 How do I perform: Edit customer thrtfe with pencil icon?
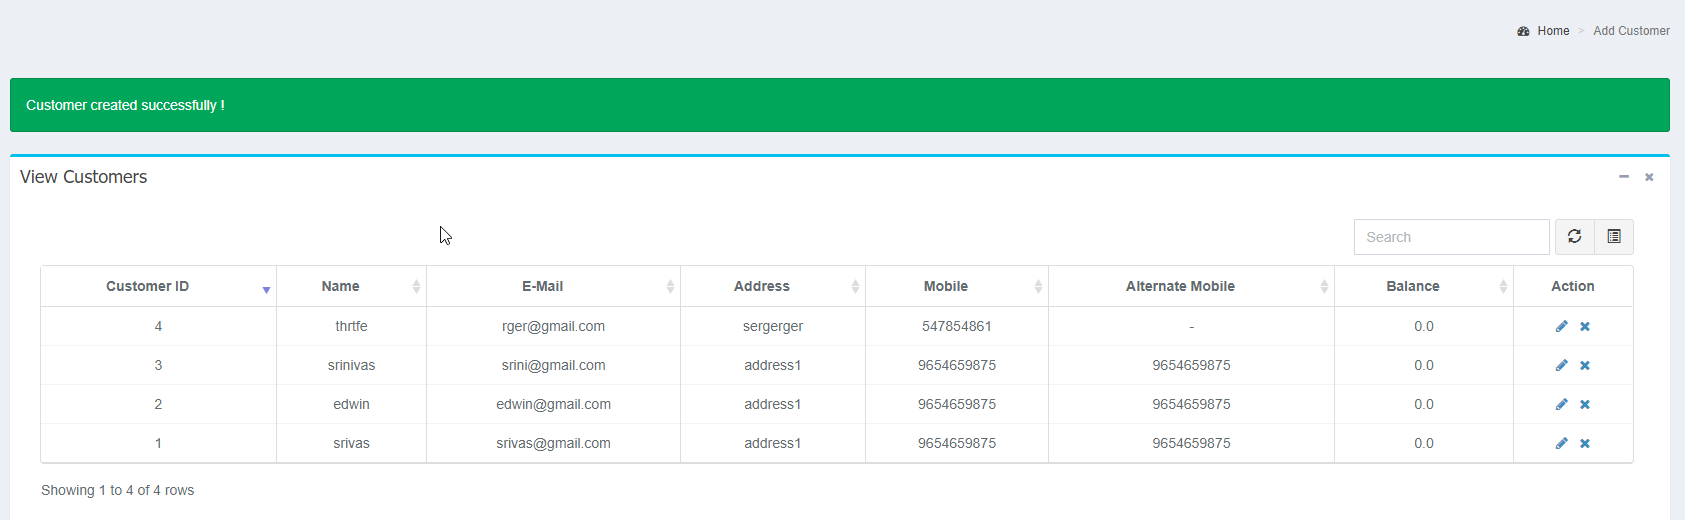(1561, 326)
